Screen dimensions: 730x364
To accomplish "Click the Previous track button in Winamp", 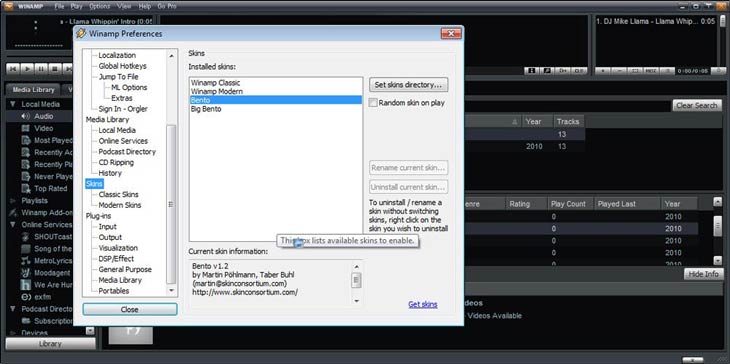I will 13,69.
